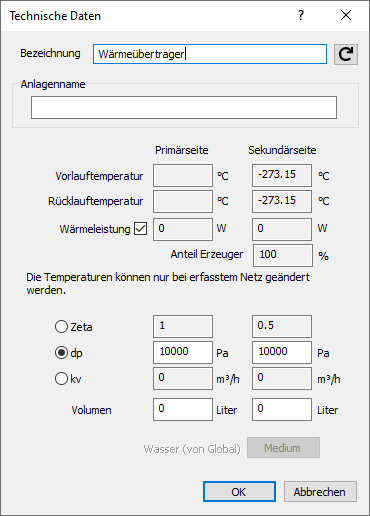Screen dimensions: 370x516
Task: Click the Sekundärseite column header
Action: tap(282, 150)
